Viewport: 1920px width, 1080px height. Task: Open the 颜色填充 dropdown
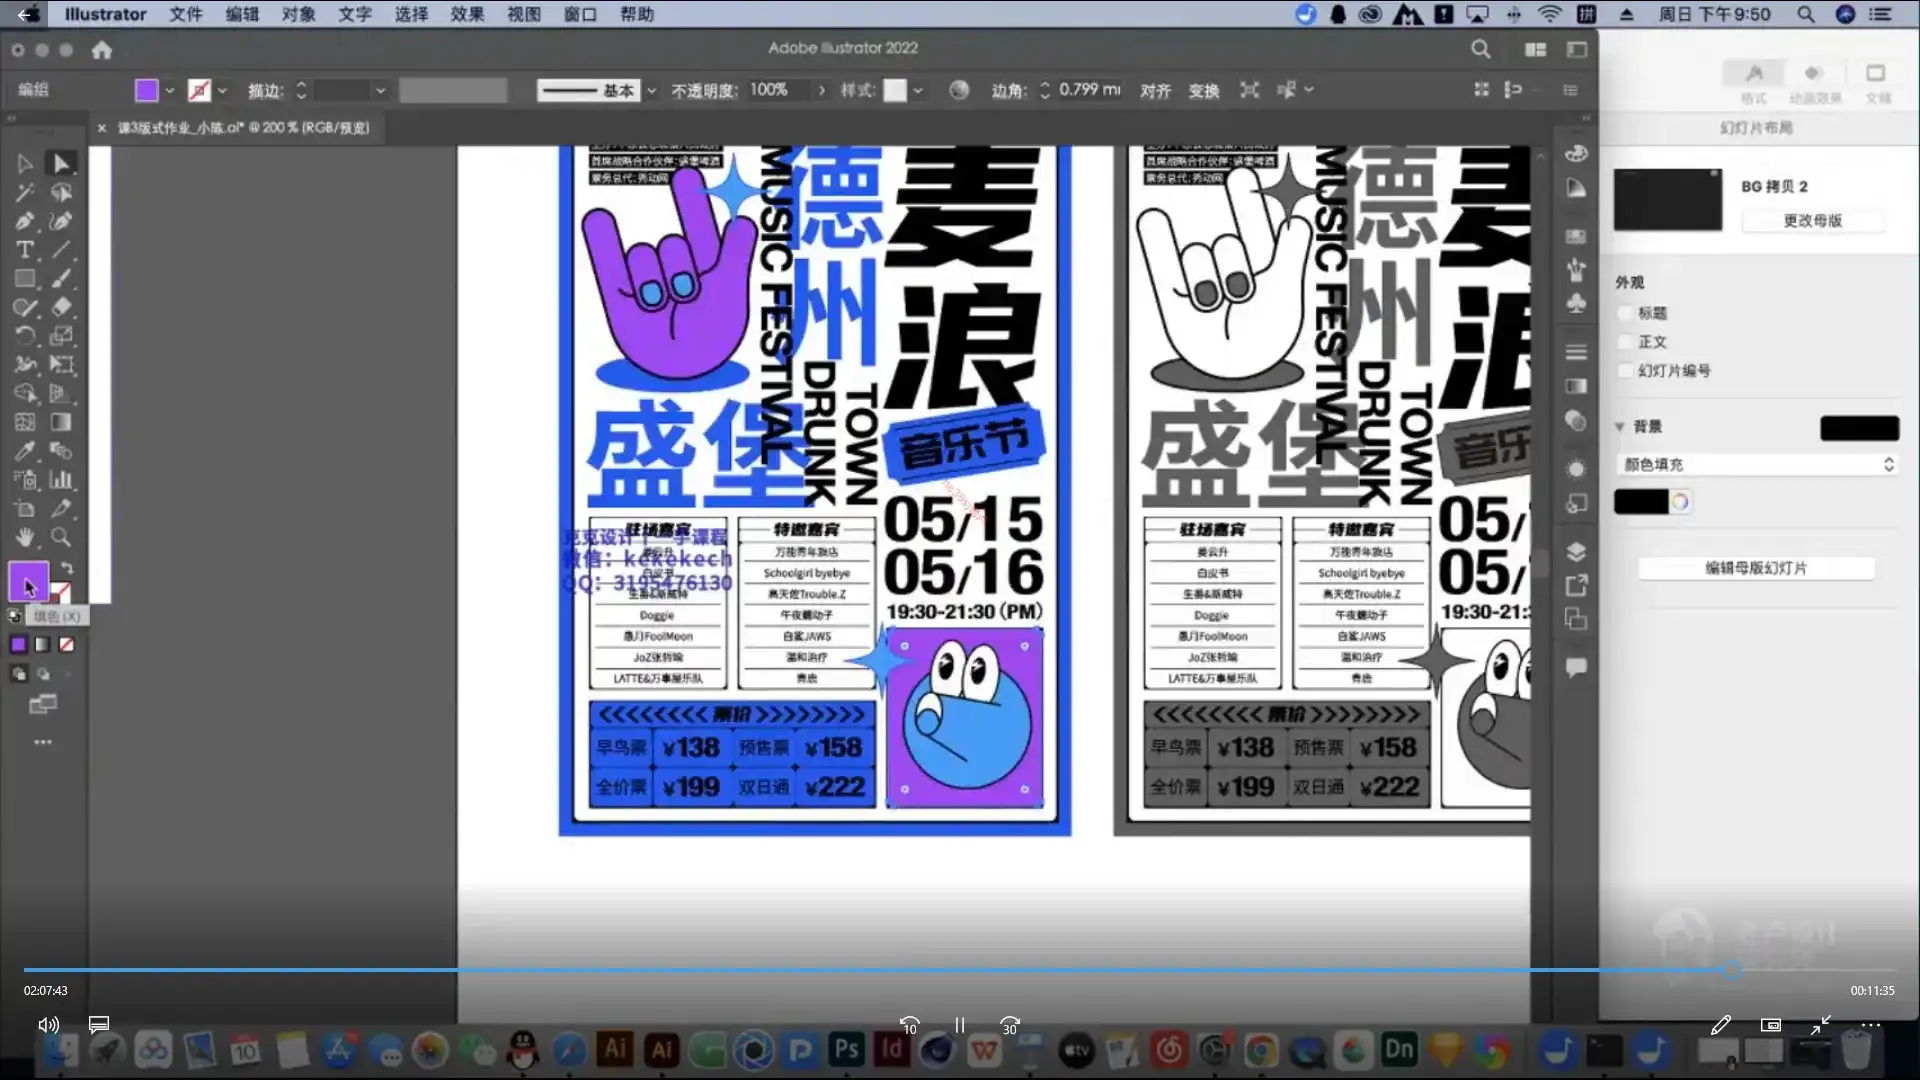tap(1756, 464)
